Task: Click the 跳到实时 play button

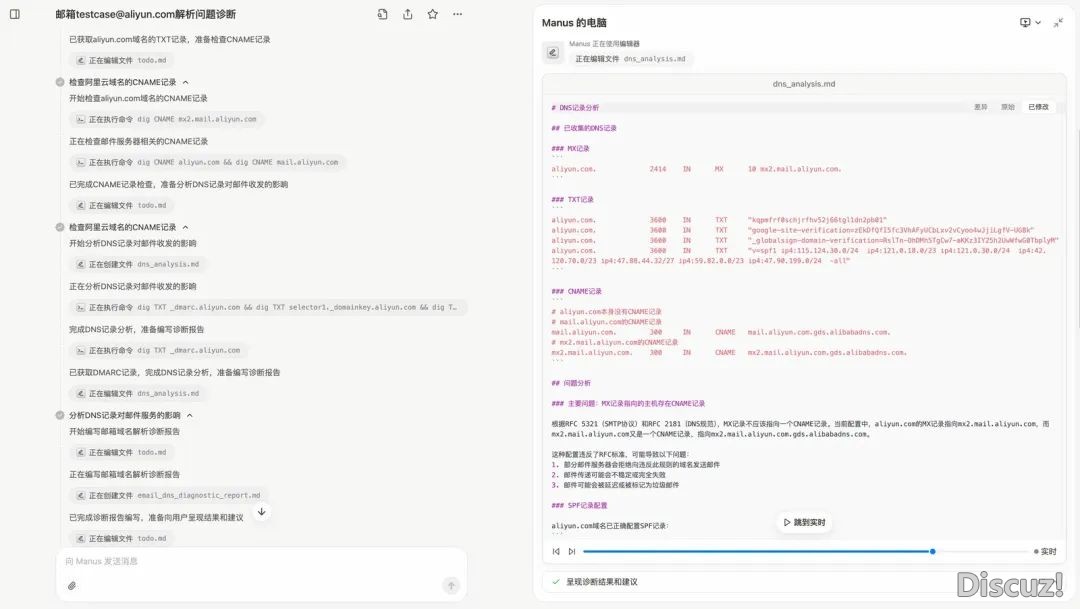Action: [804, 522]
